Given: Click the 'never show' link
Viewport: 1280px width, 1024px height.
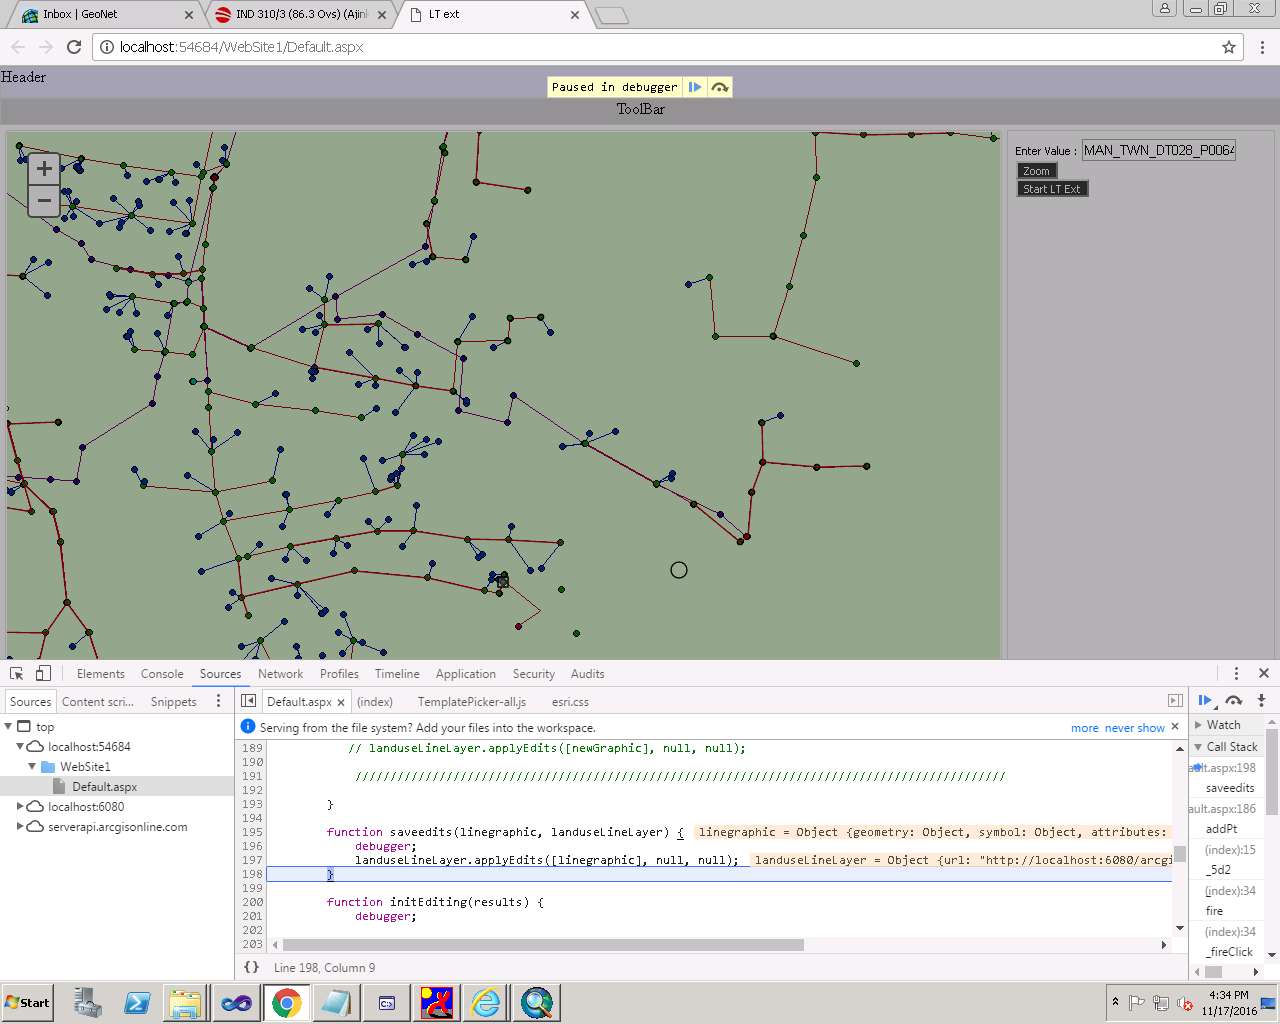Looking at the screenshot, I should pyautogui.click(x=1134, y=728).
